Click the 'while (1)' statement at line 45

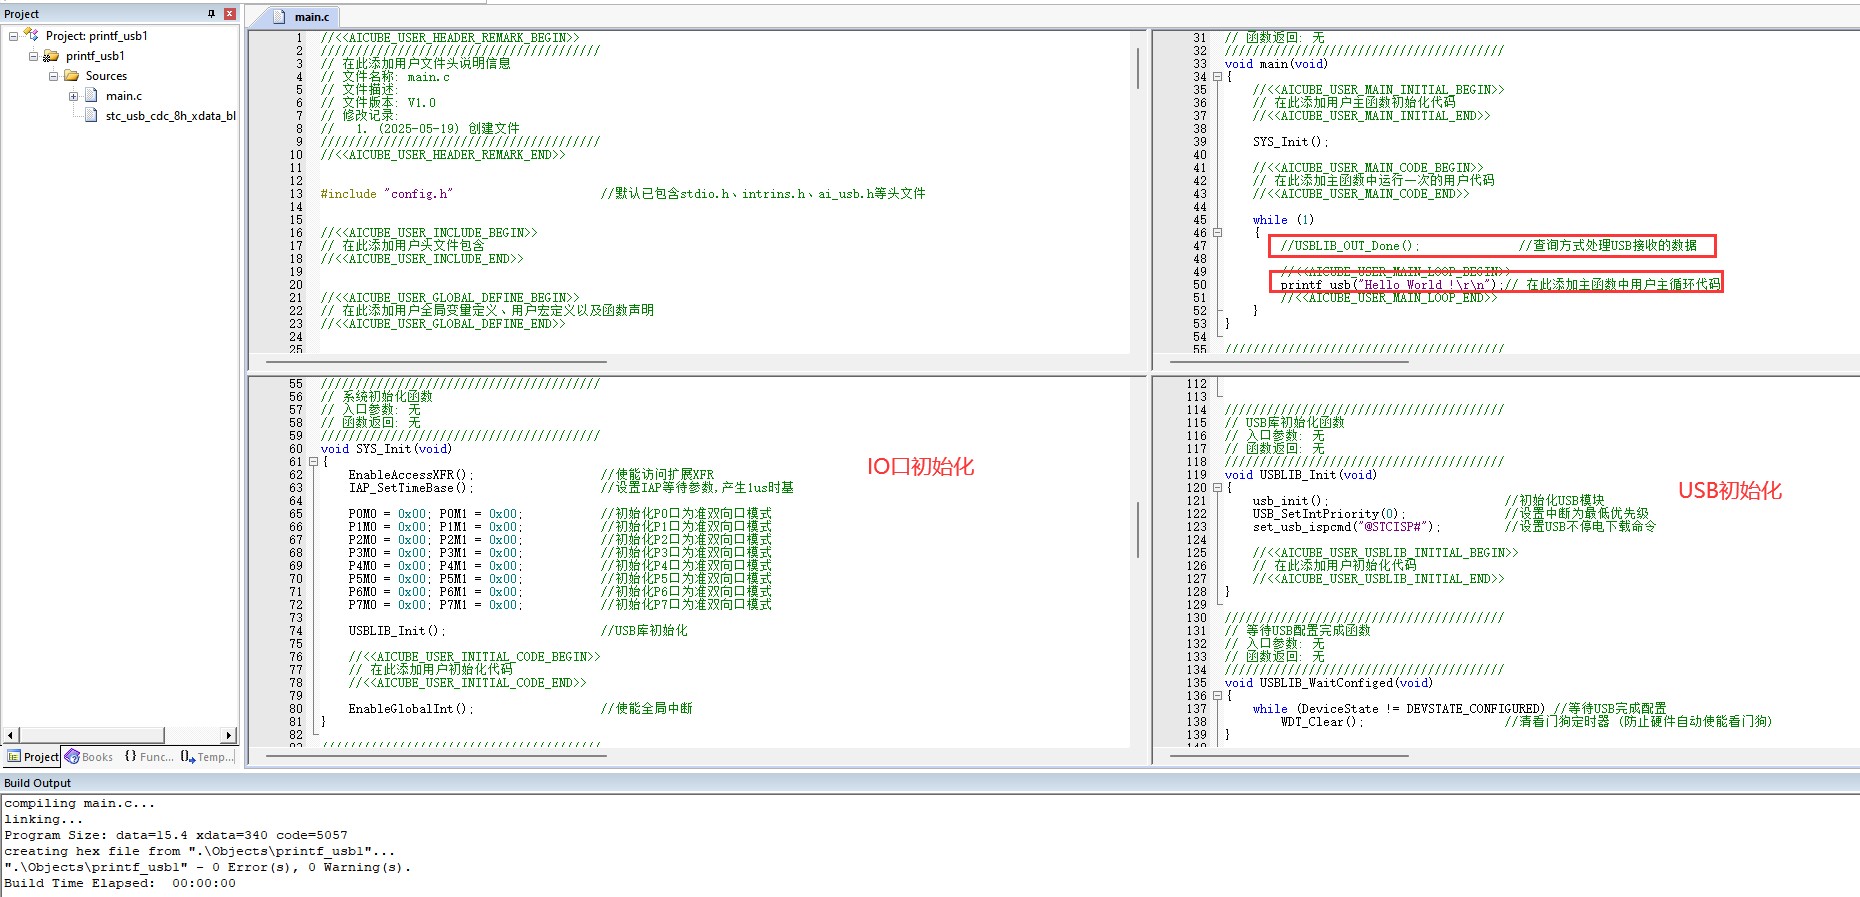(x=1283, y=220)
